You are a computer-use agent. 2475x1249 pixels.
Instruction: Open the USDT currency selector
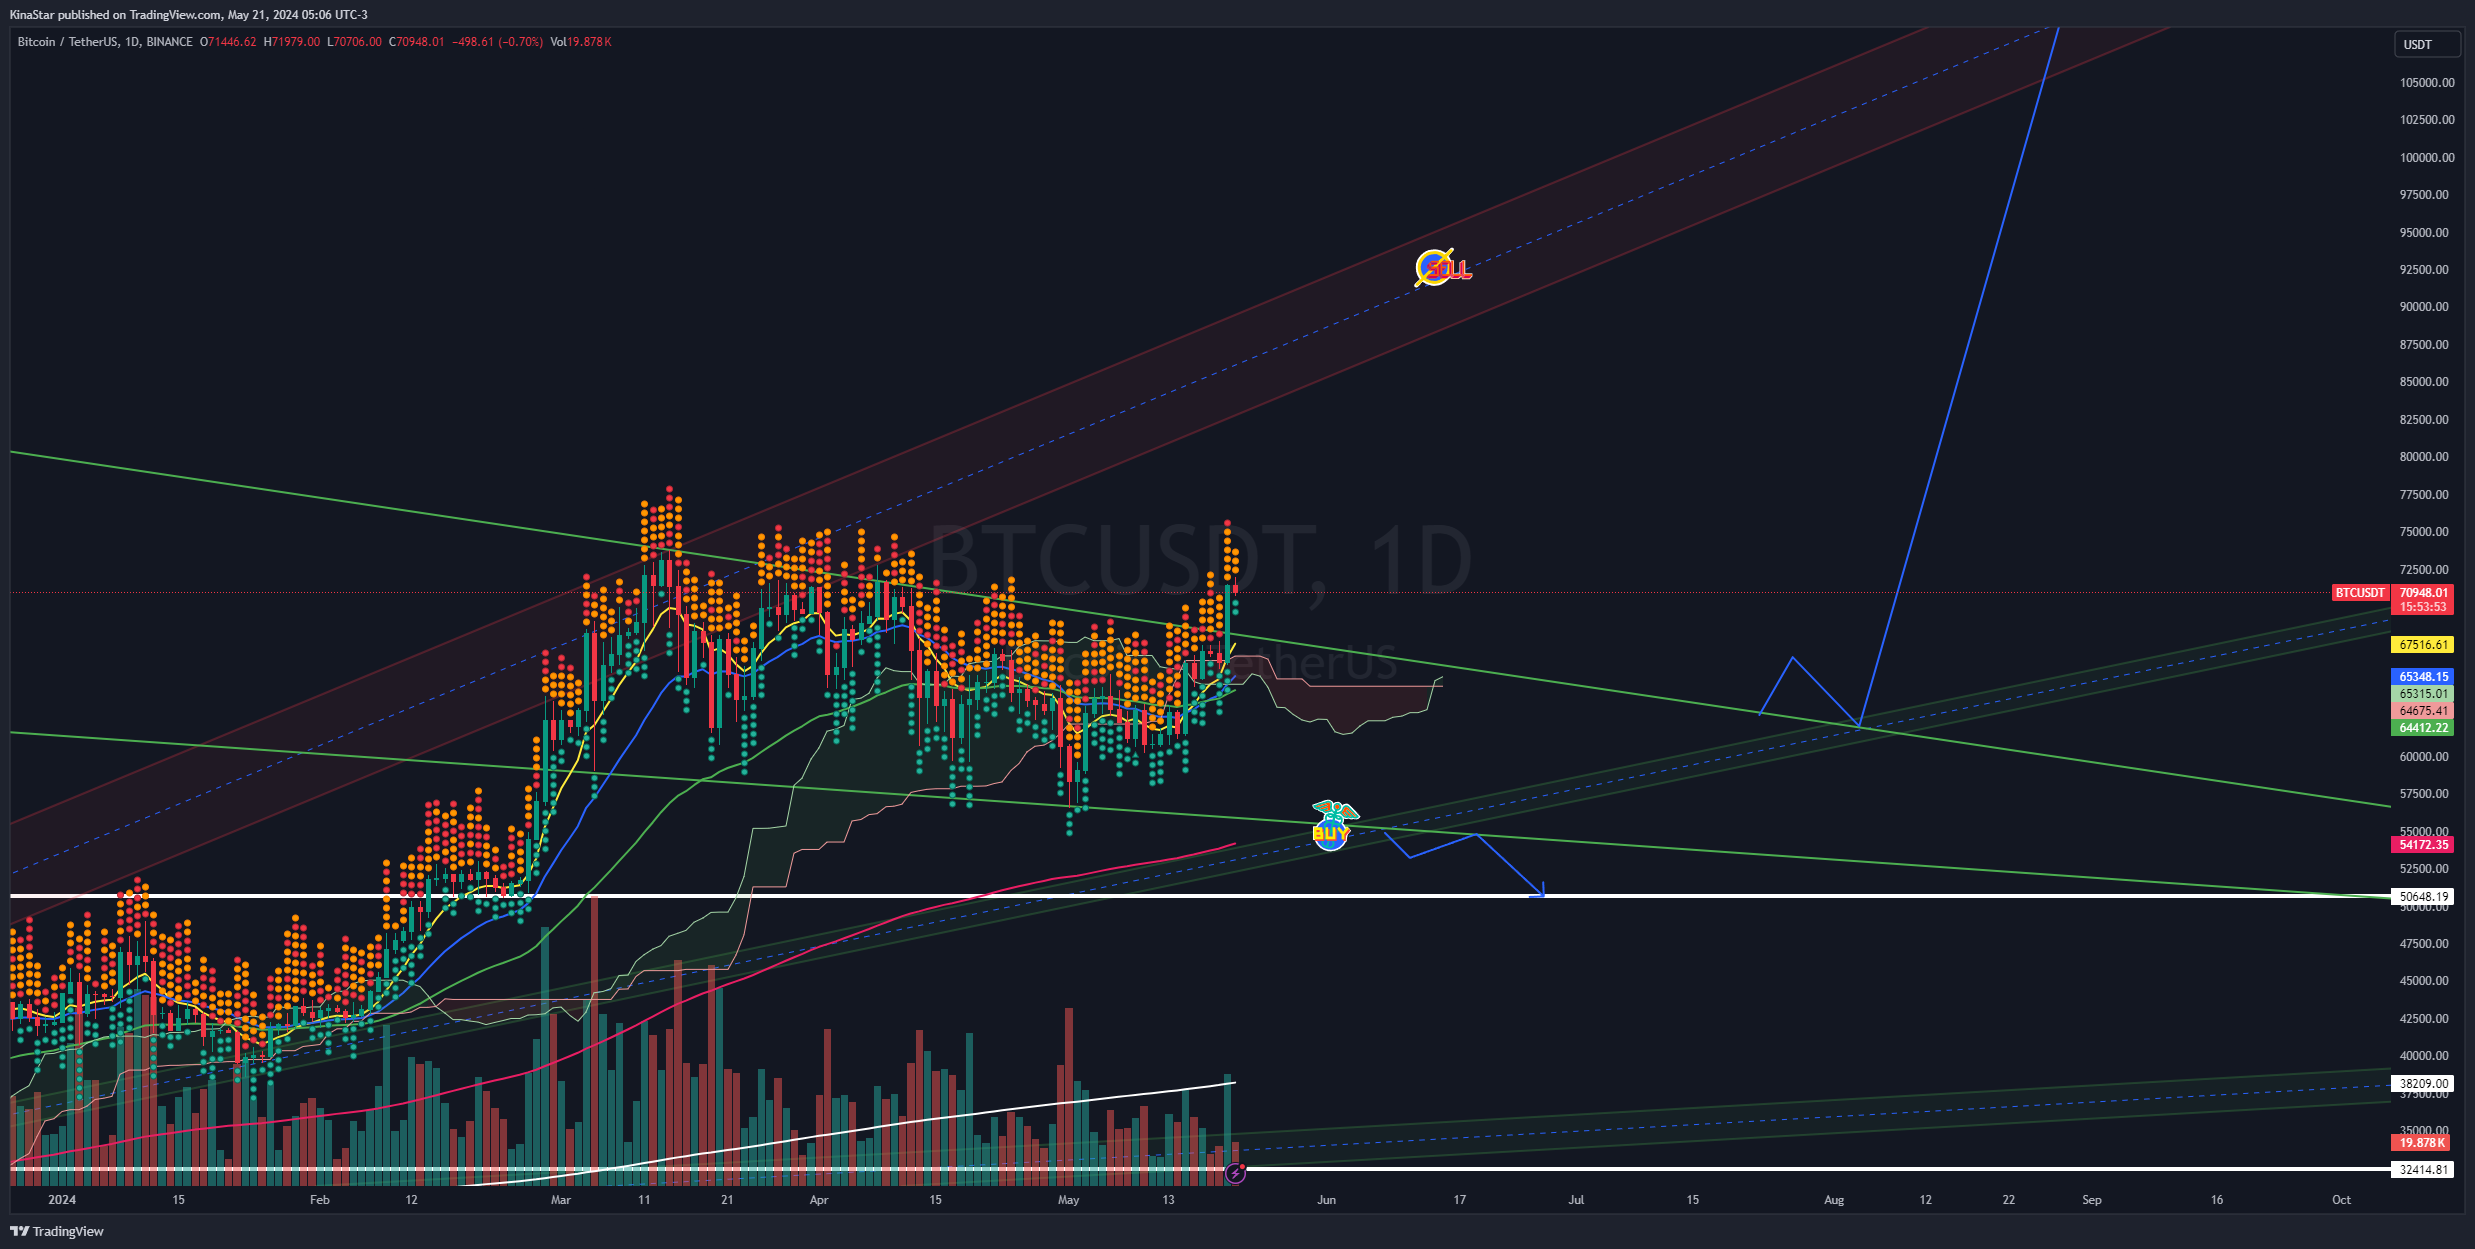[2425, 44]
